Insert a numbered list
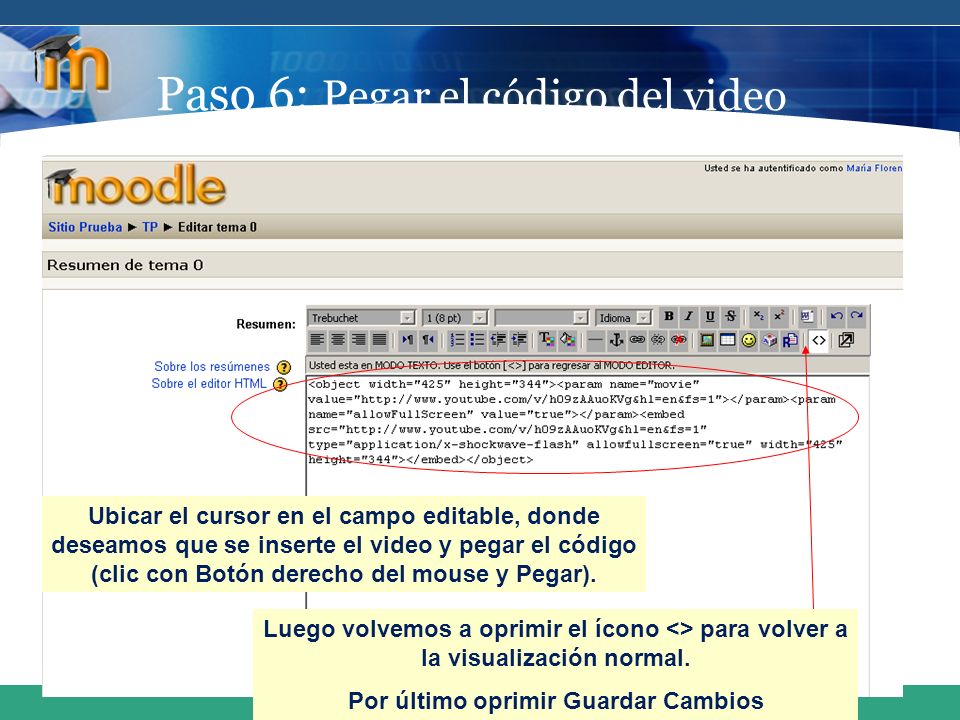This screenshot has width=960, height=720. tap(457, 340)
